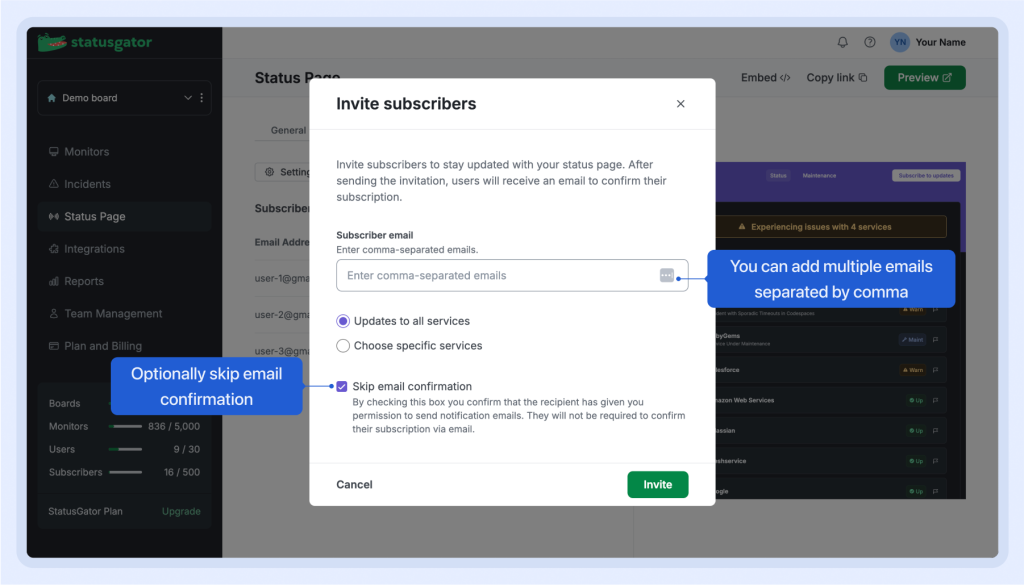Click the YN user avatar
This screenshot has width=1024, height=585.
[900, 42]
